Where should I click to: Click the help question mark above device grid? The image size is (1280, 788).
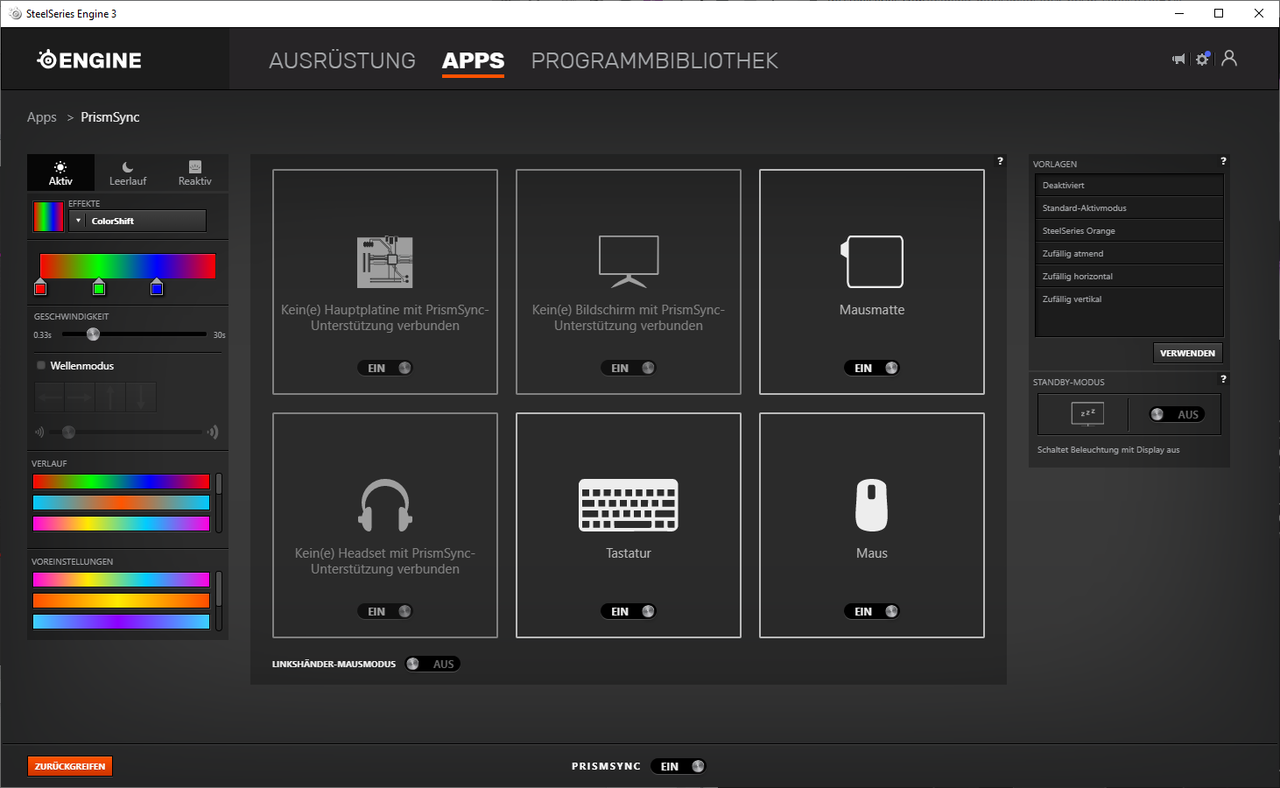click(x=999, y=161)
